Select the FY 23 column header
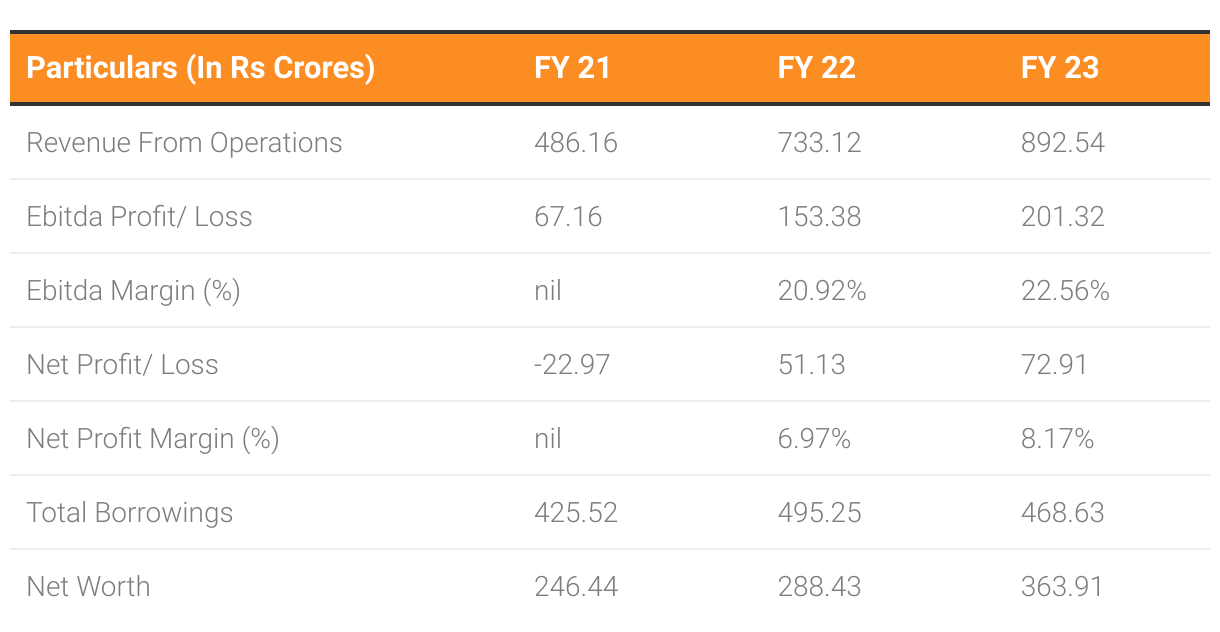This screenshot has height=632, width=1220. click(x=1060, y=68)
